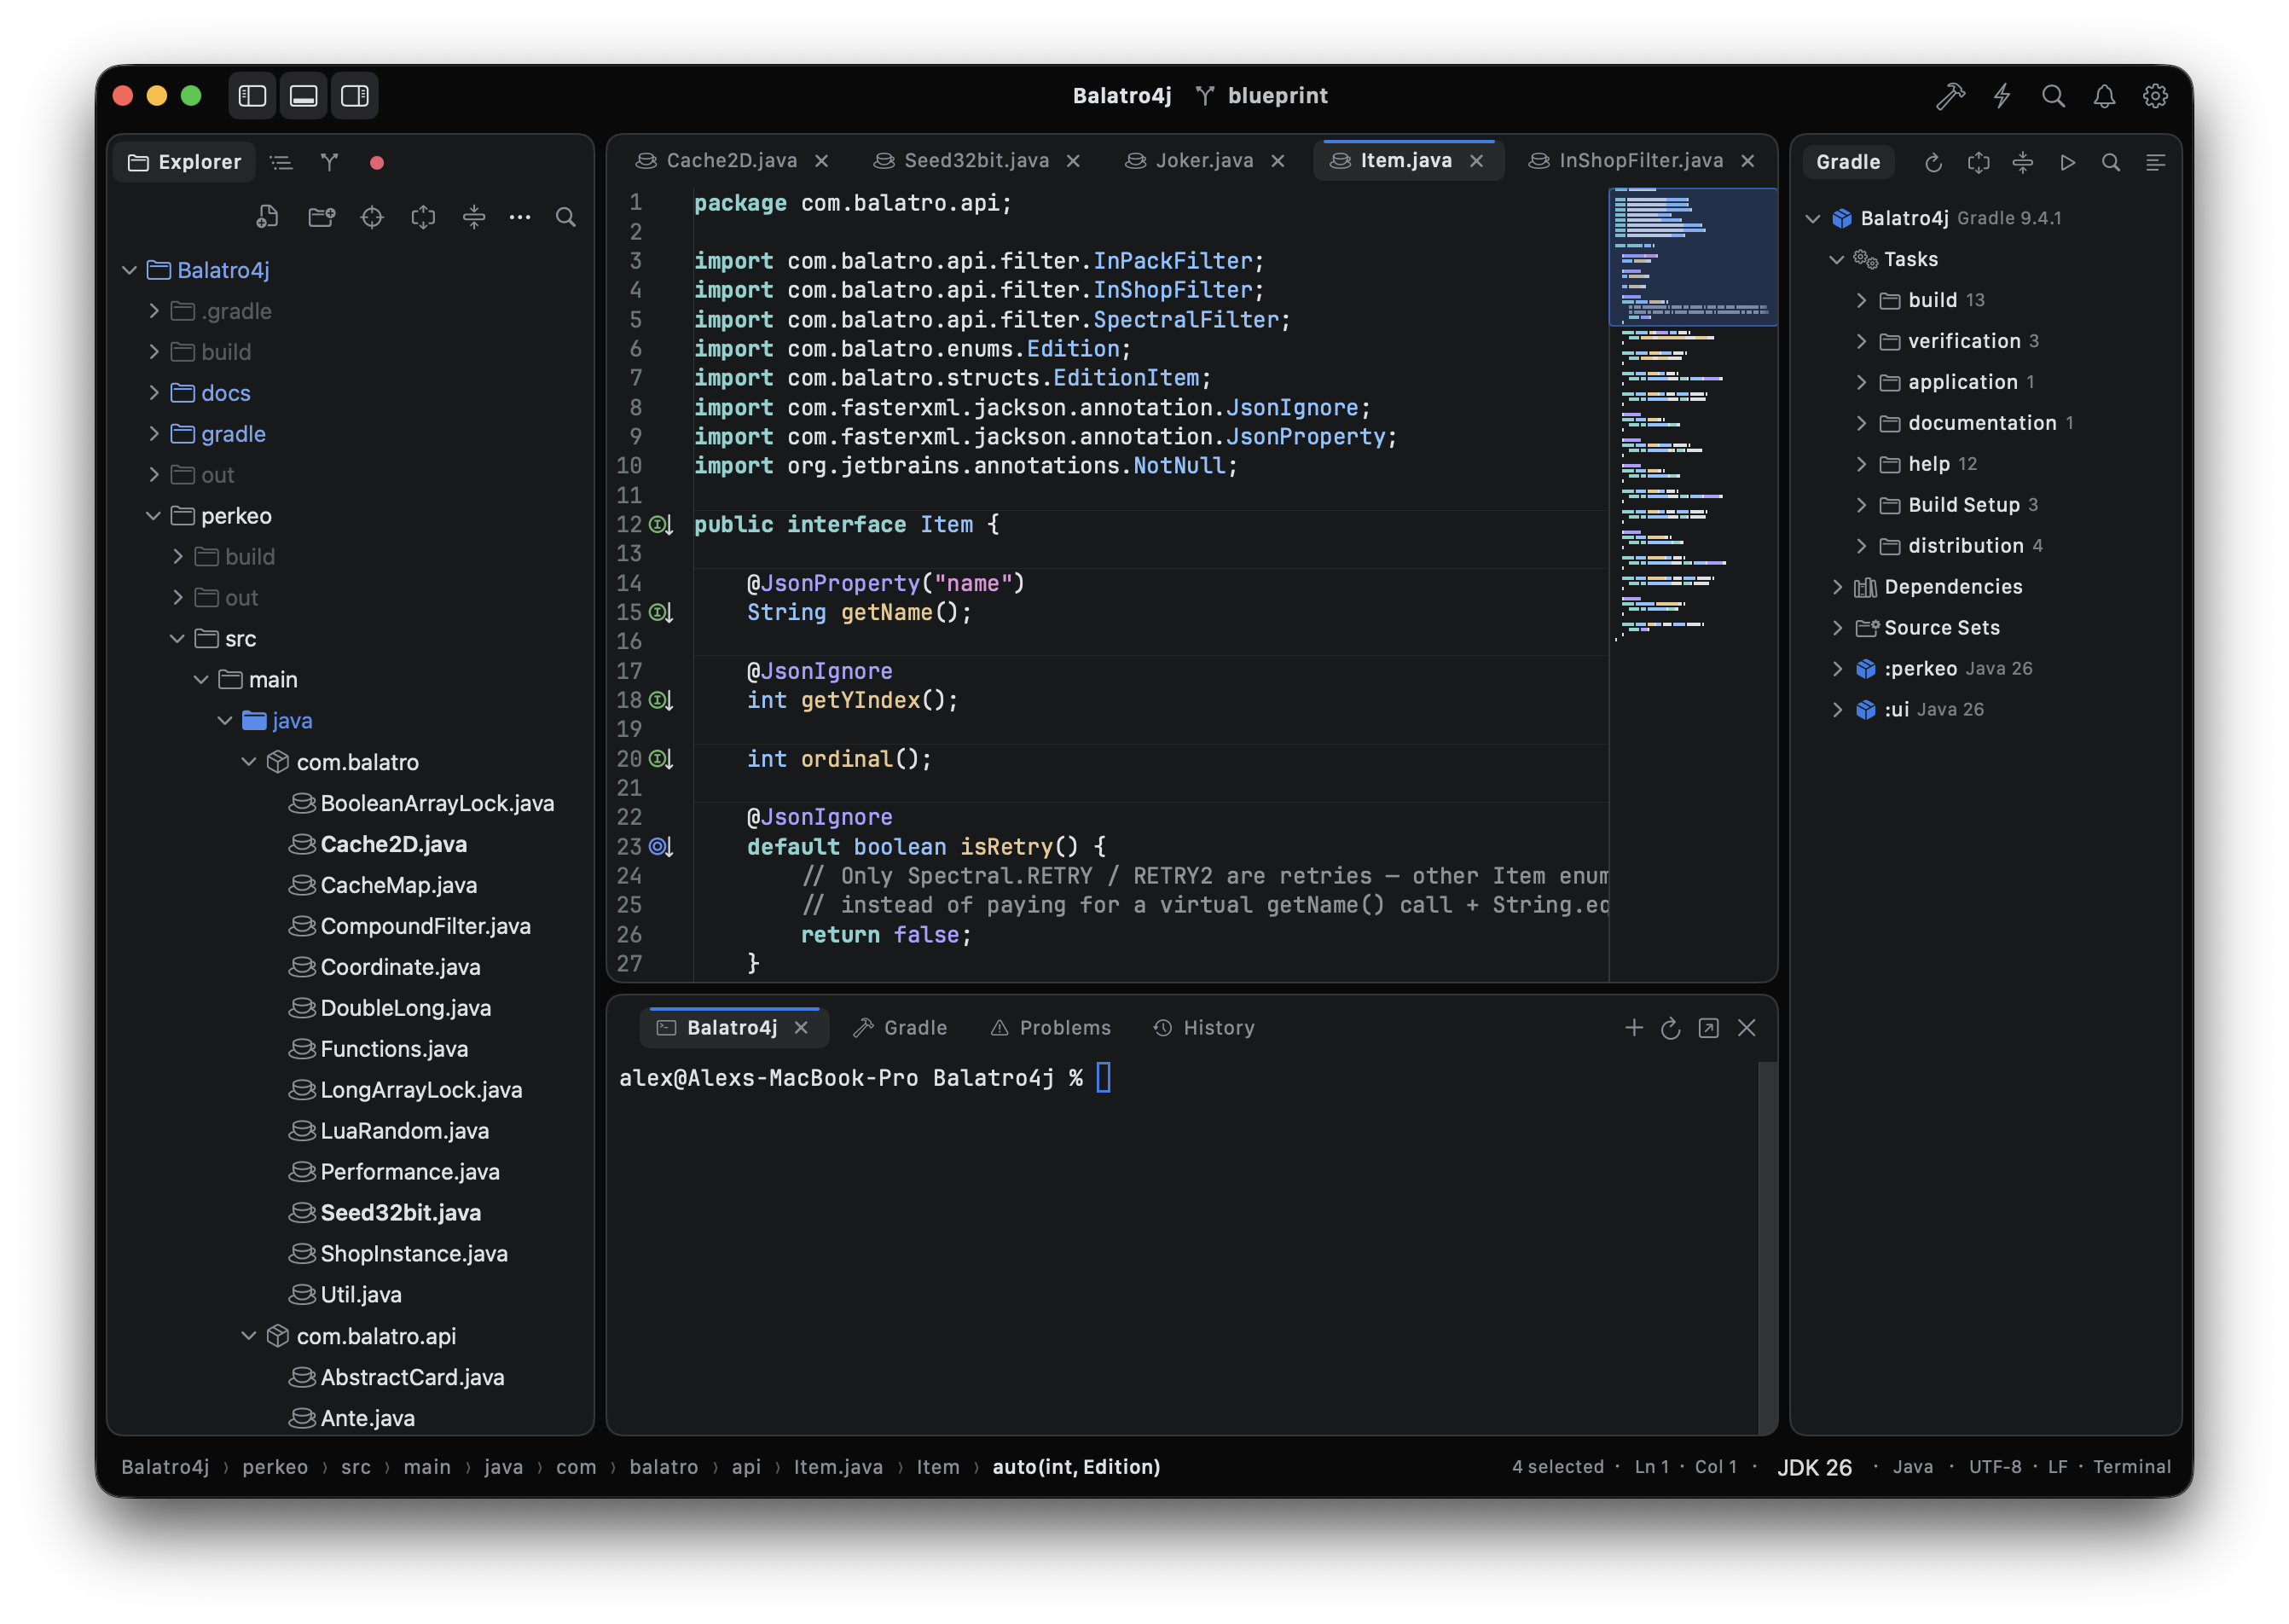Click the Item.java breadcrumb segment

click(x=838, y=1467)
